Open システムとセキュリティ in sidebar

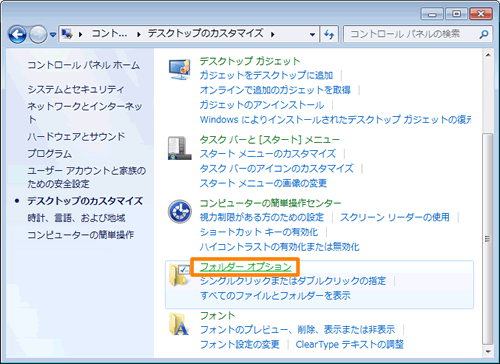coord(76,89)
